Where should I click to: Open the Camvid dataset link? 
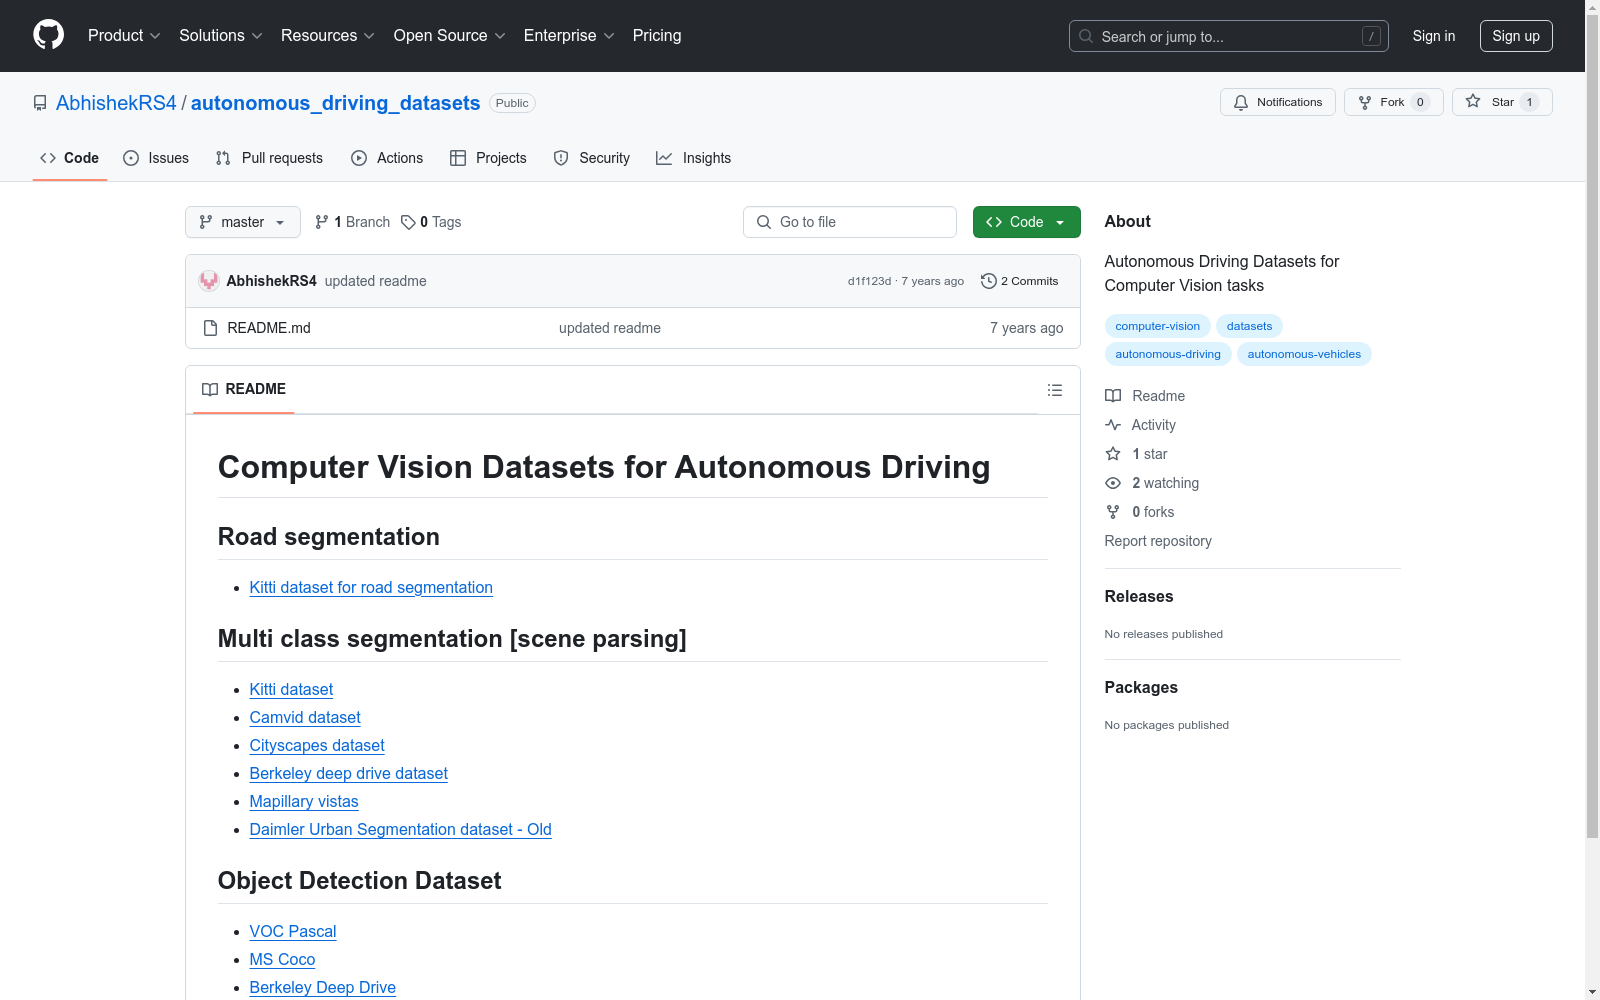coord(305,718)
